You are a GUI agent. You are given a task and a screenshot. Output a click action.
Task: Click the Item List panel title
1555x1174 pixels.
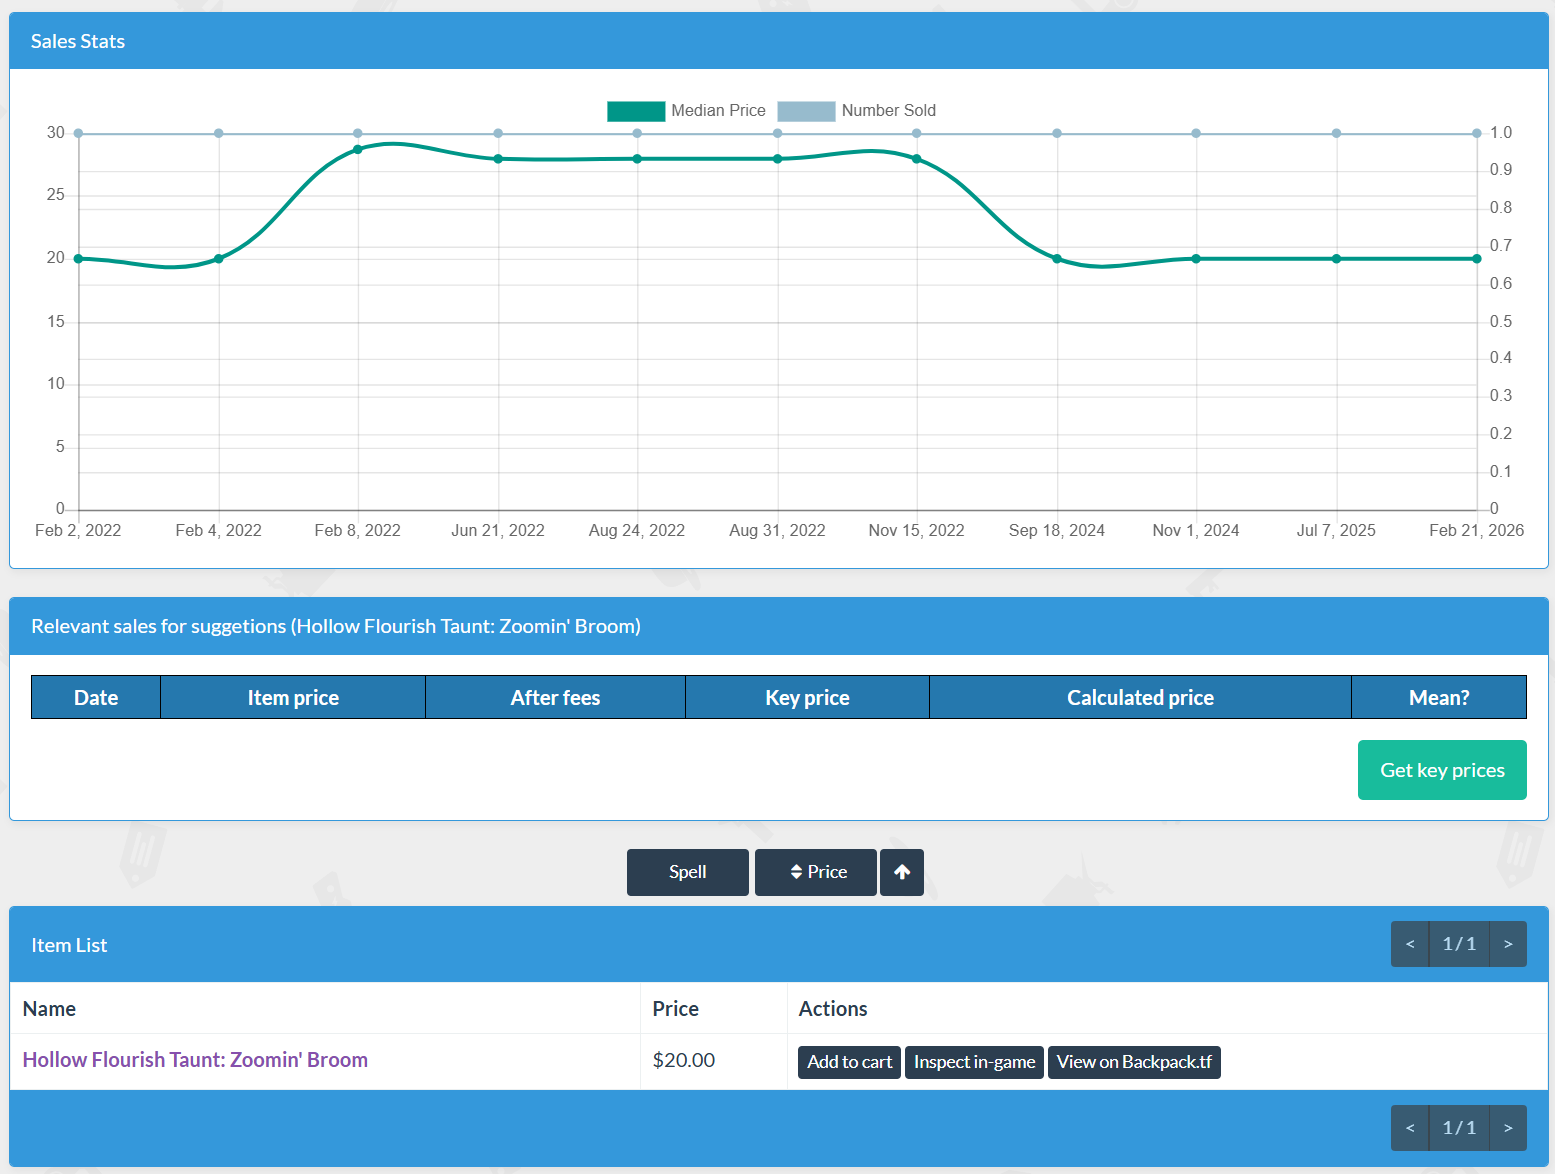point(69,945)
